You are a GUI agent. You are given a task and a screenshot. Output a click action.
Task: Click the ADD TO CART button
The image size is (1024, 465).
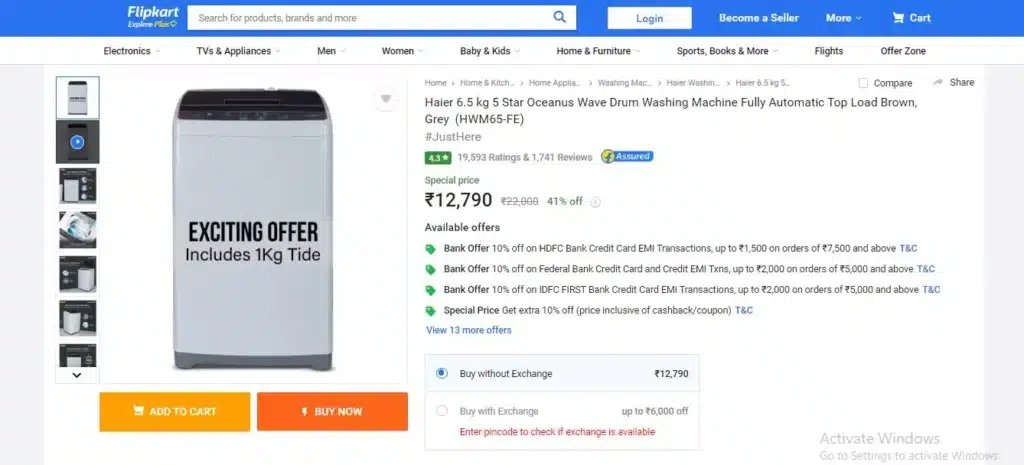point(174,411)
